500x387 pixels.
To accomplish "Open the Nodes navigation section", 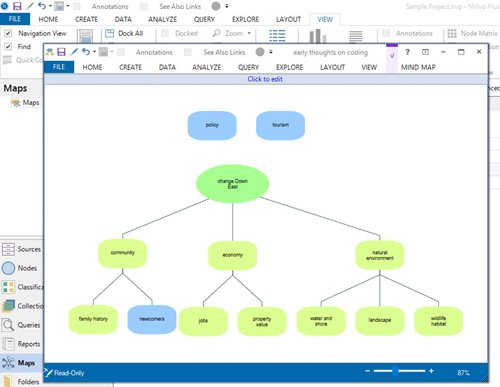I will coord(21,268).
